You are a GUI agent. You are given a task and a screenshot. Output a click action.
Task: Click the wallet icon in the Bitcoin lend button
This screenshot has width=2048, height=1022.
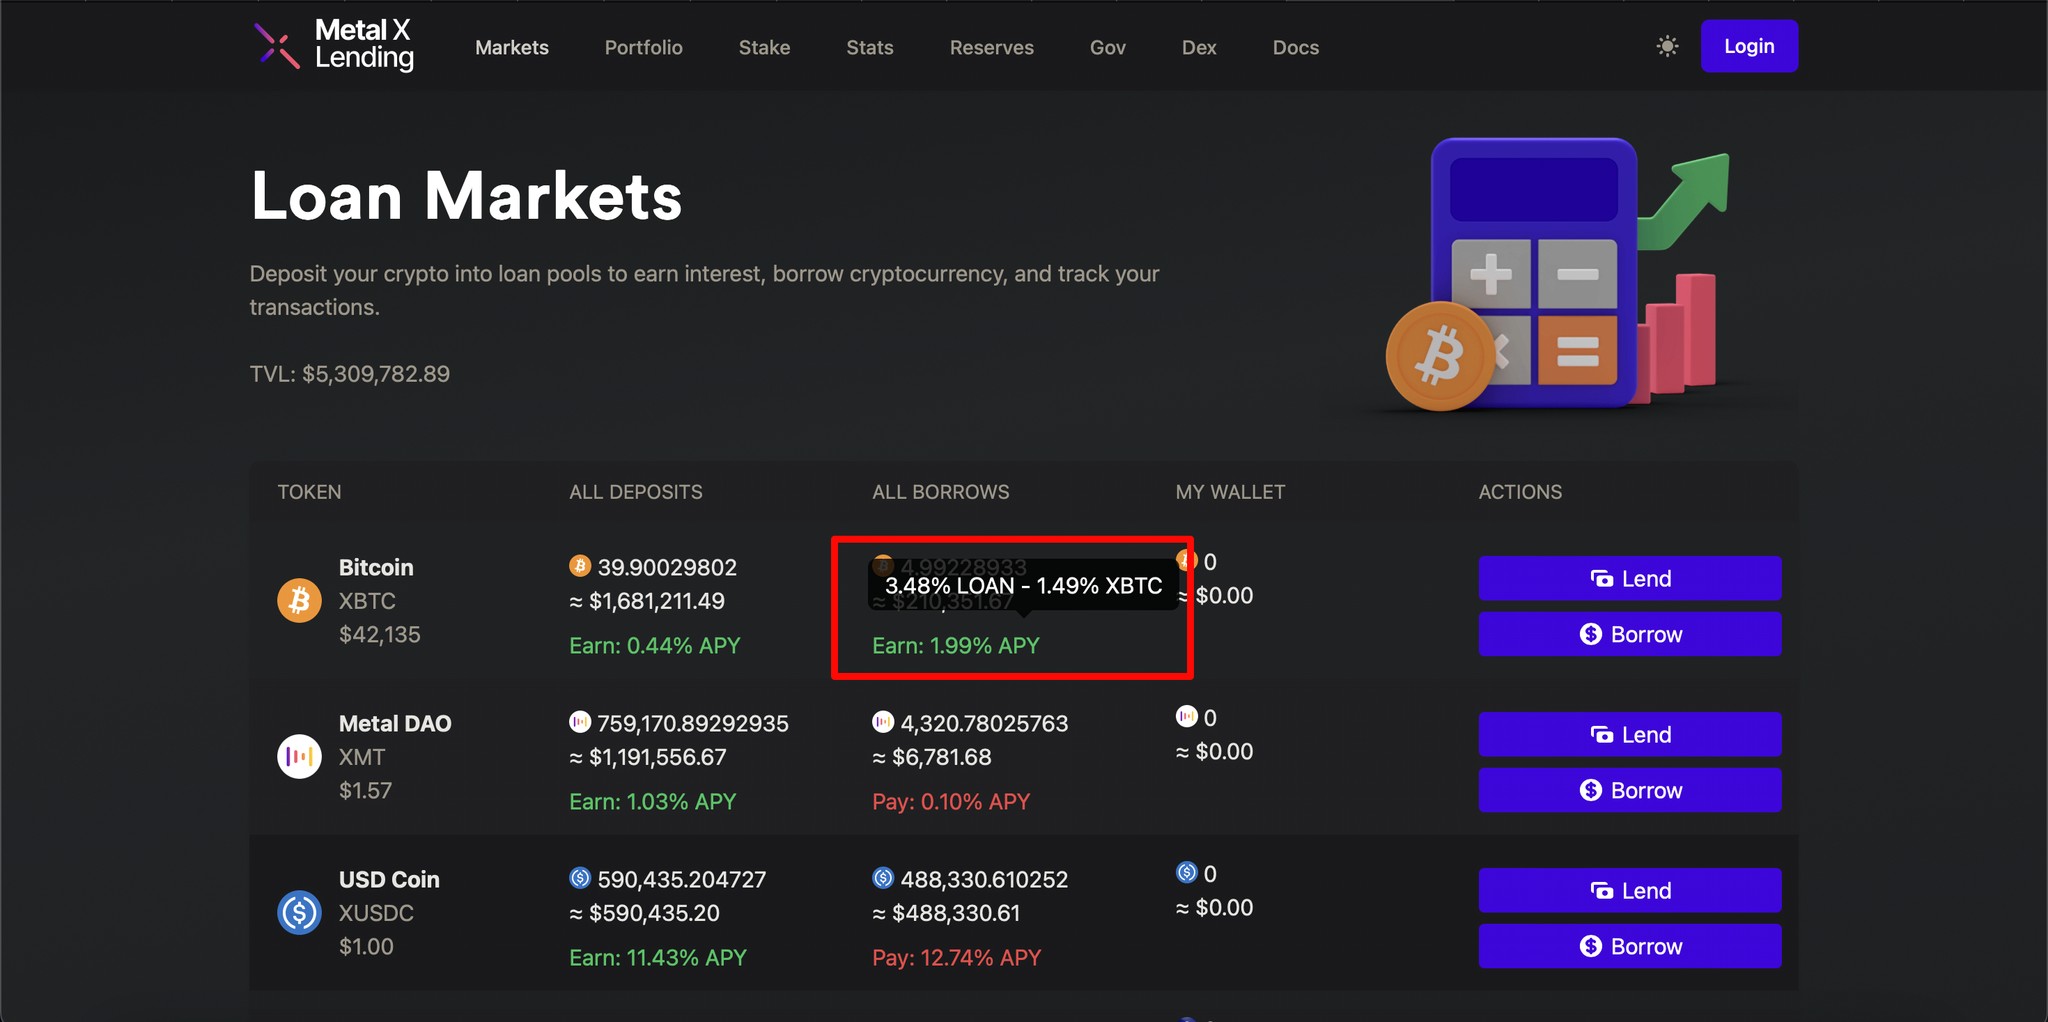point(1601,578)
